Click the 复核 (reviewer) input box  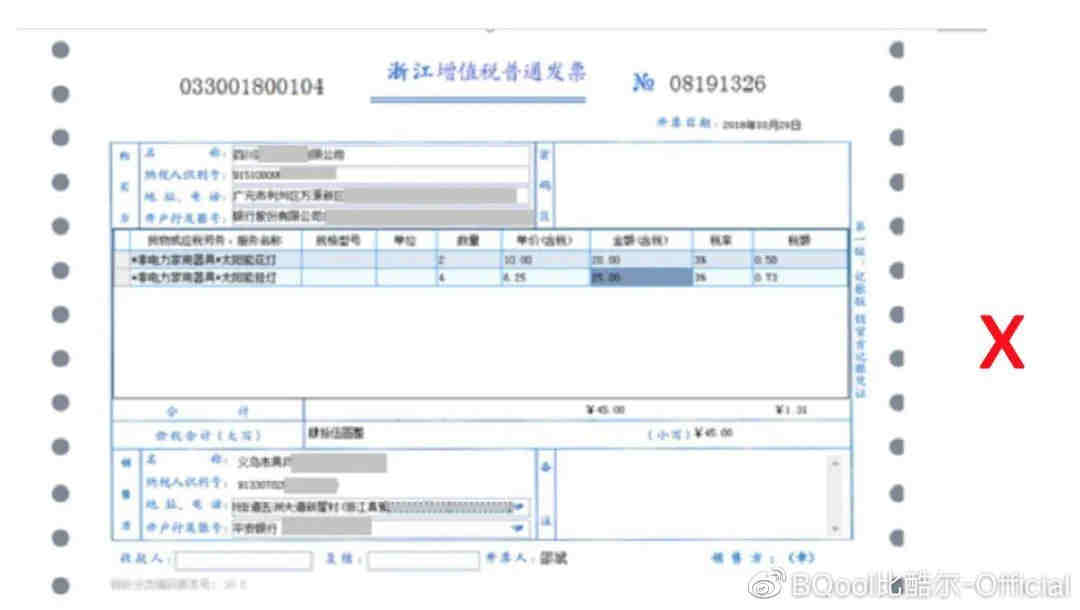coord(423,560)
